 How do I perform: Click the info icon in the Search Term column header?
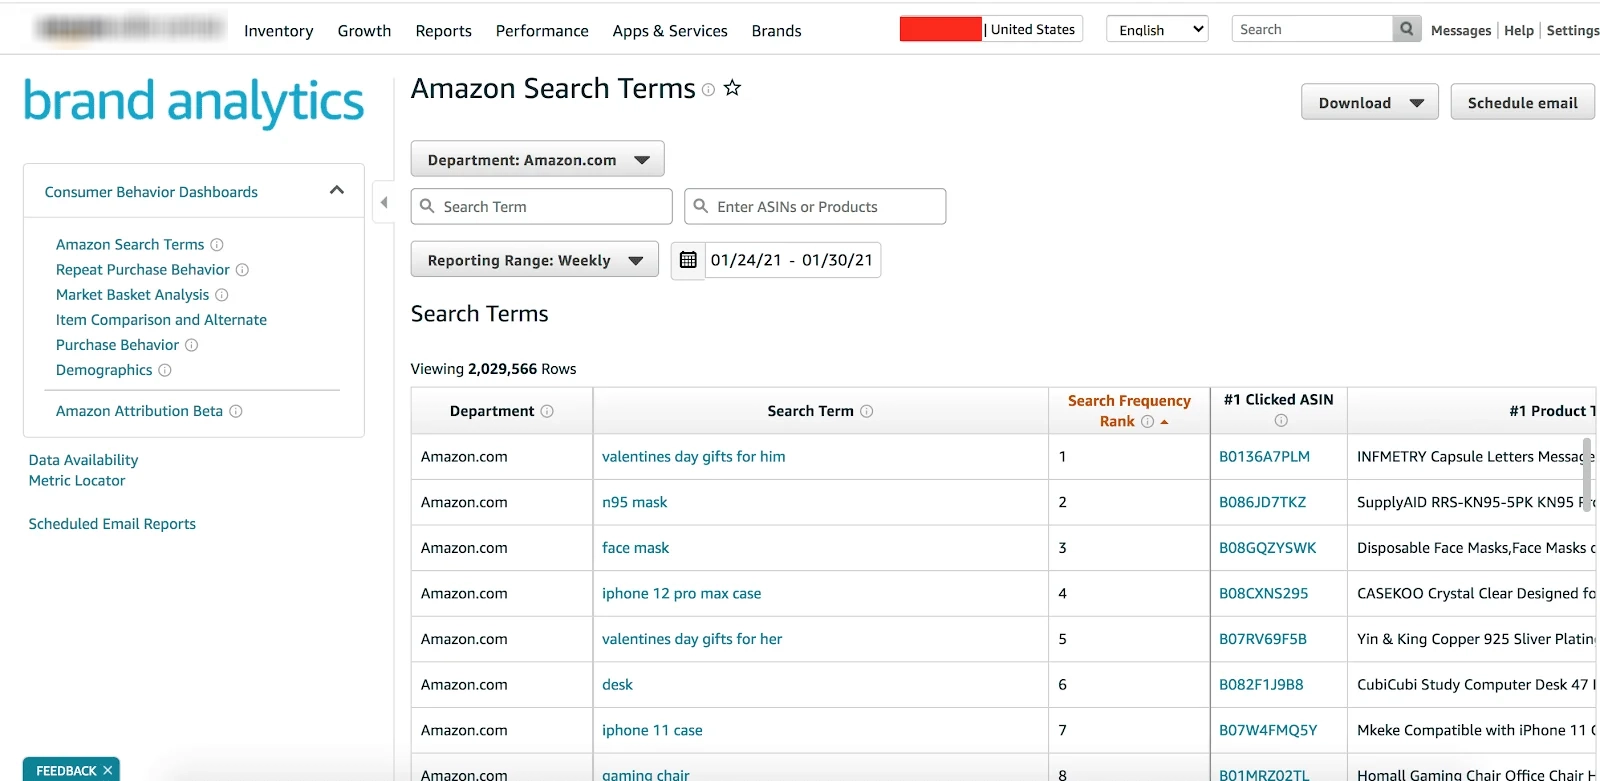click(867, 411)
